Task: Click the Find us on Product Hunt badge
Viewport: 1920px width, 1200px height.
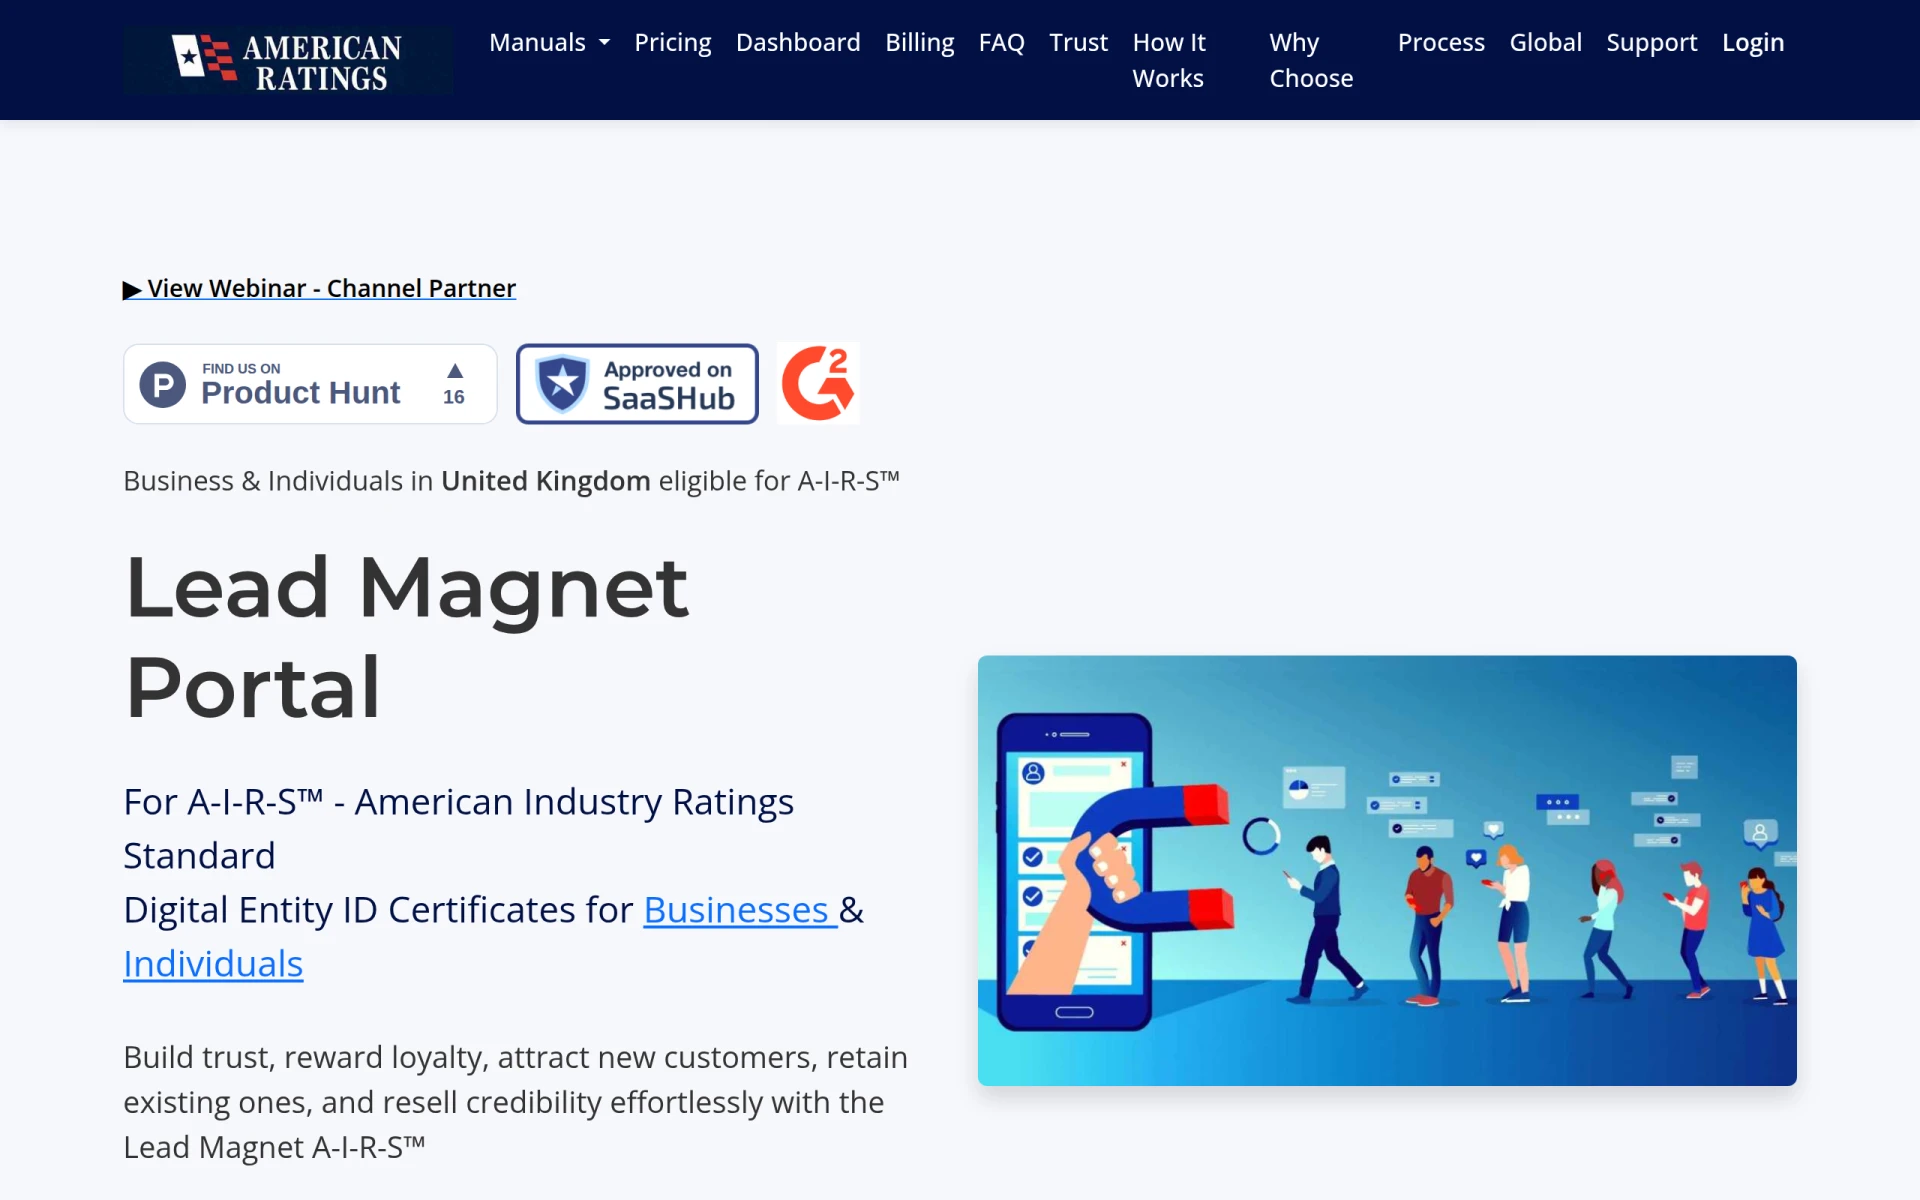Action: (x=310, y=384)
